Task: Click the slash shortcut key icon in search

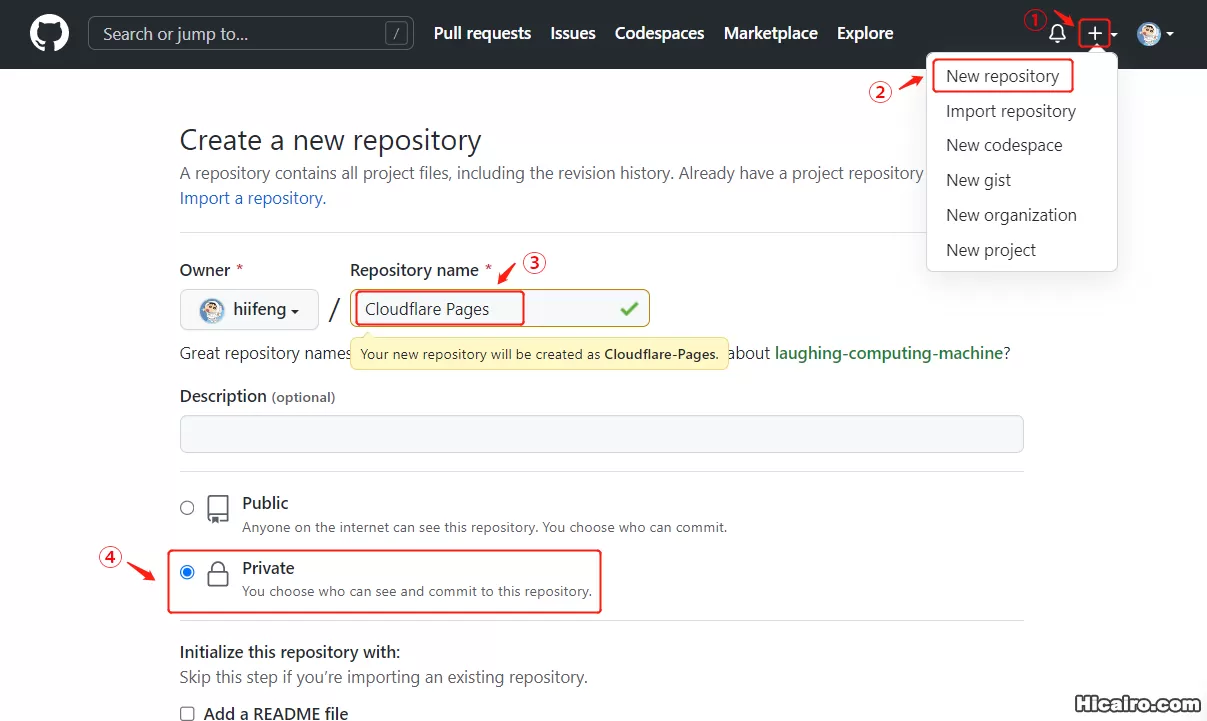Action: point(397,34)
